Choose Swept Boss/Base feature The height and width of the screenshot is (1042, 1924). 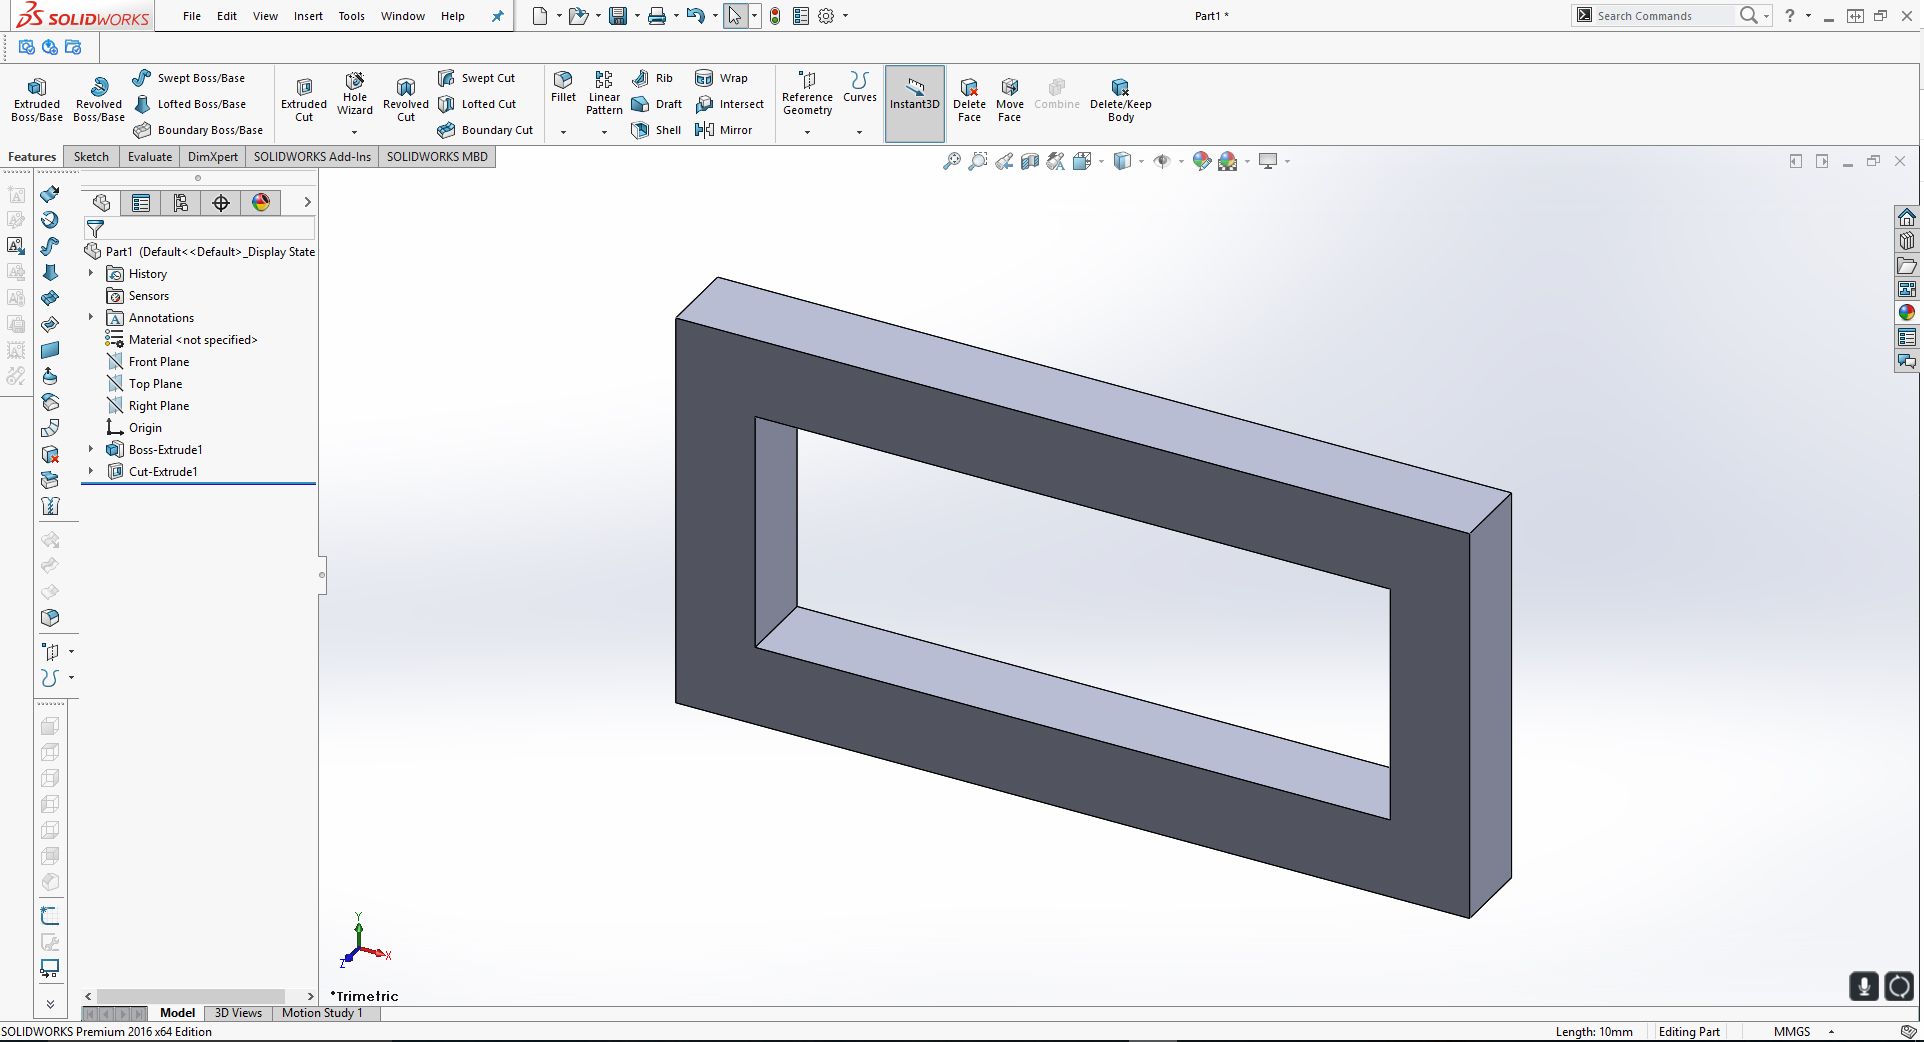tap(188, 78)
